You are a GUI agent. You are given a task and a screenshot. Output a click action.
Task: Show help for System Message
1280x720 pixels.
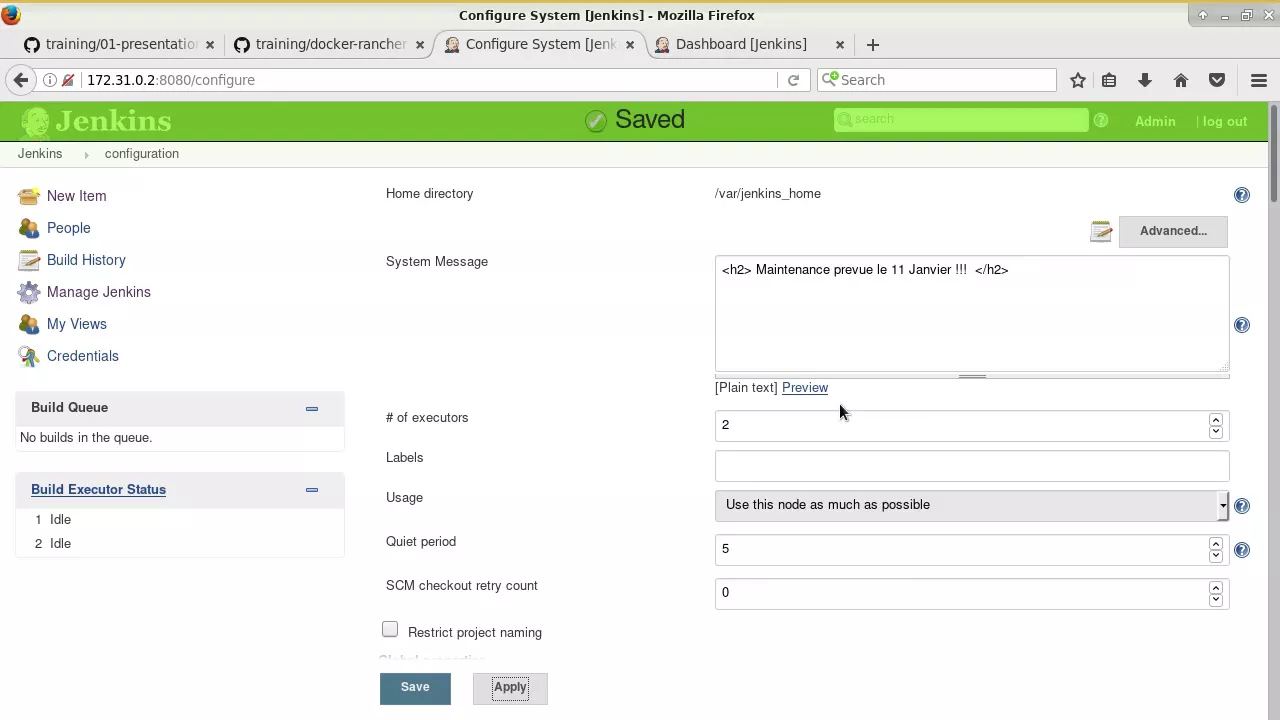tap(1242, 325)
